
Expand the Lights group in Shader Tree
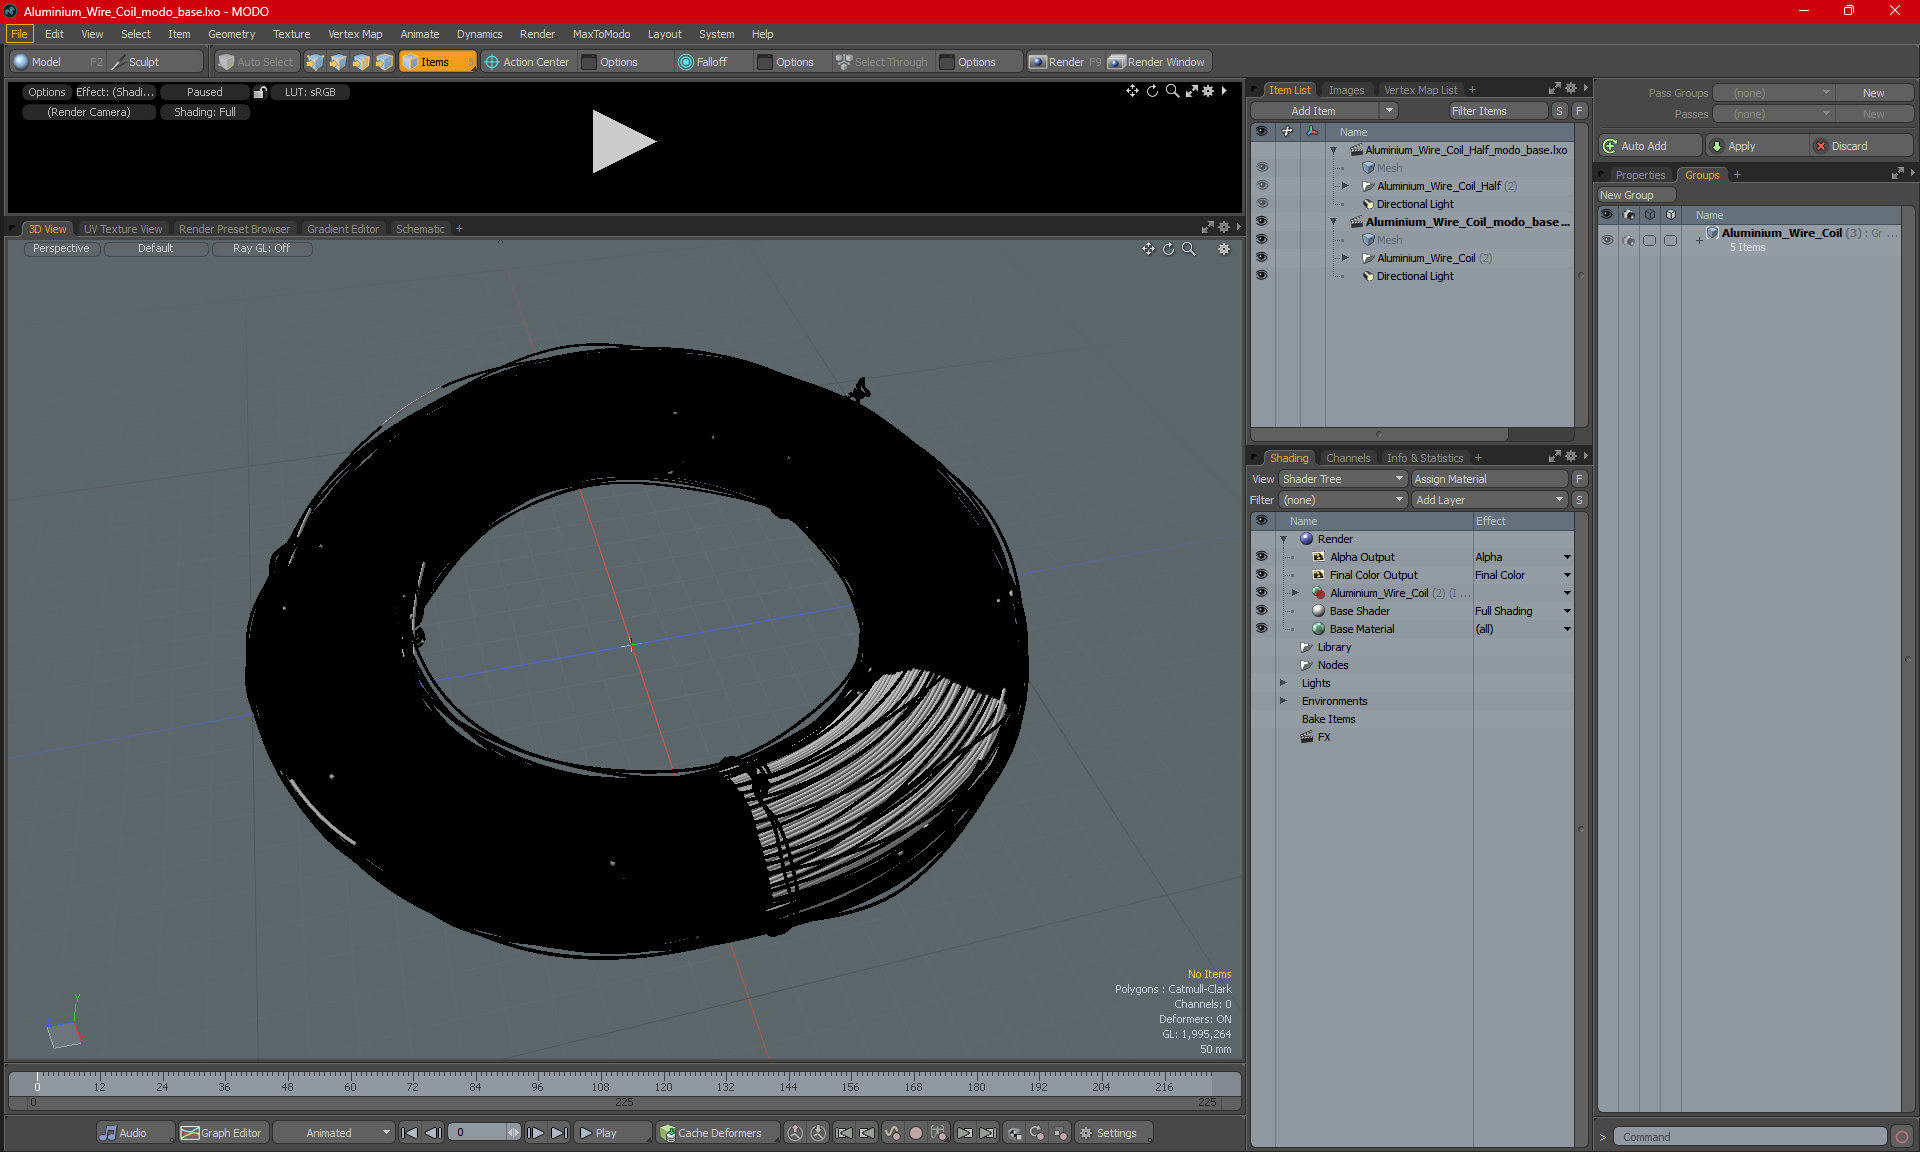click(x=1283, y=683)
